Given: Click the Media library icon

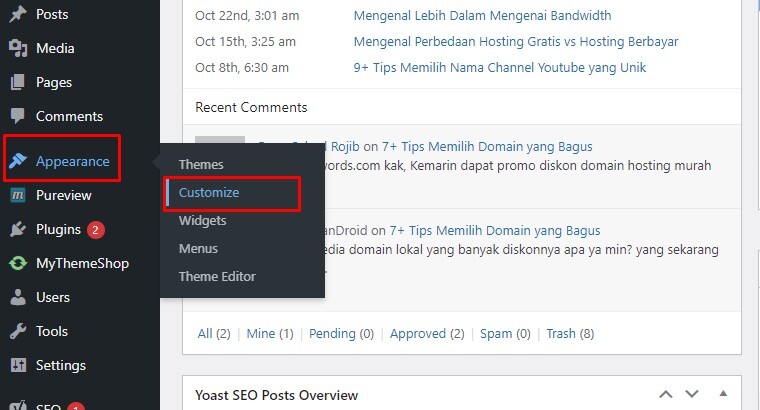Looking at the screenshot, I should point(18,48).
